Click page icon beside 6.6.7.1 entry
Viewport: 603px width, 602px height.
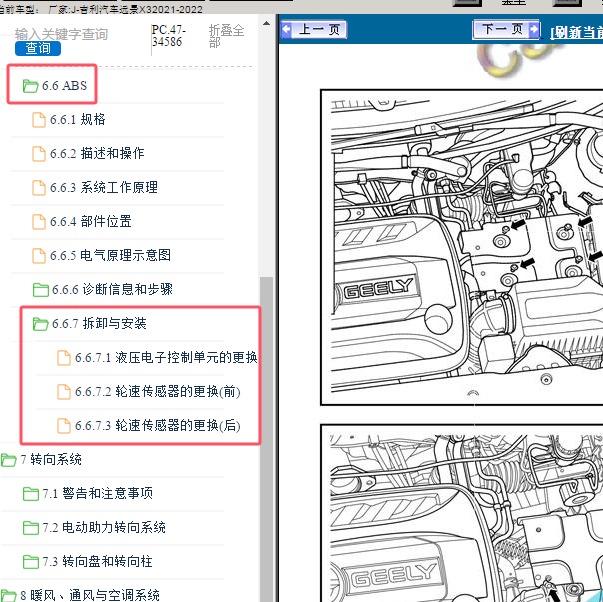tap(63, 358)
